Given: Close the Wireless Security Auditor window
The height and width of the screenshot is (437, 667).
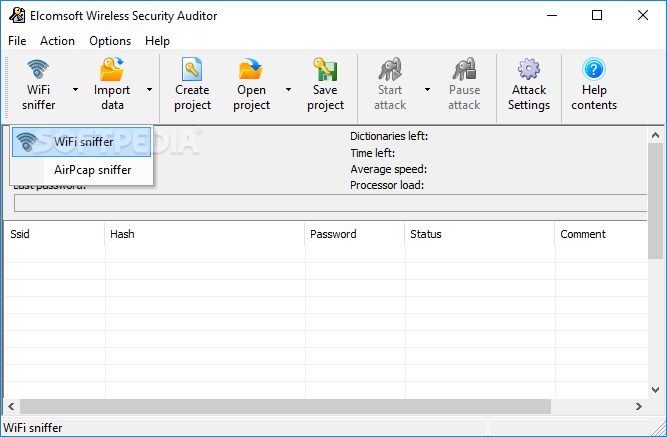Looking at the screenshot, I should (643, 15).
